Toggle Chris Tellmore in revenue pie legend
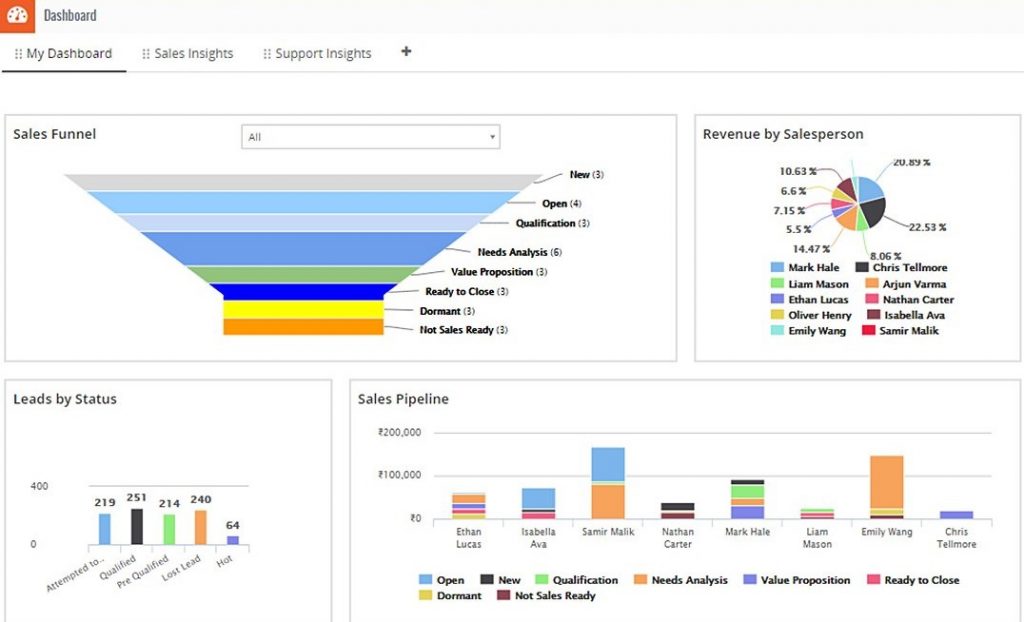1024x622 pixels. (909, 268)
